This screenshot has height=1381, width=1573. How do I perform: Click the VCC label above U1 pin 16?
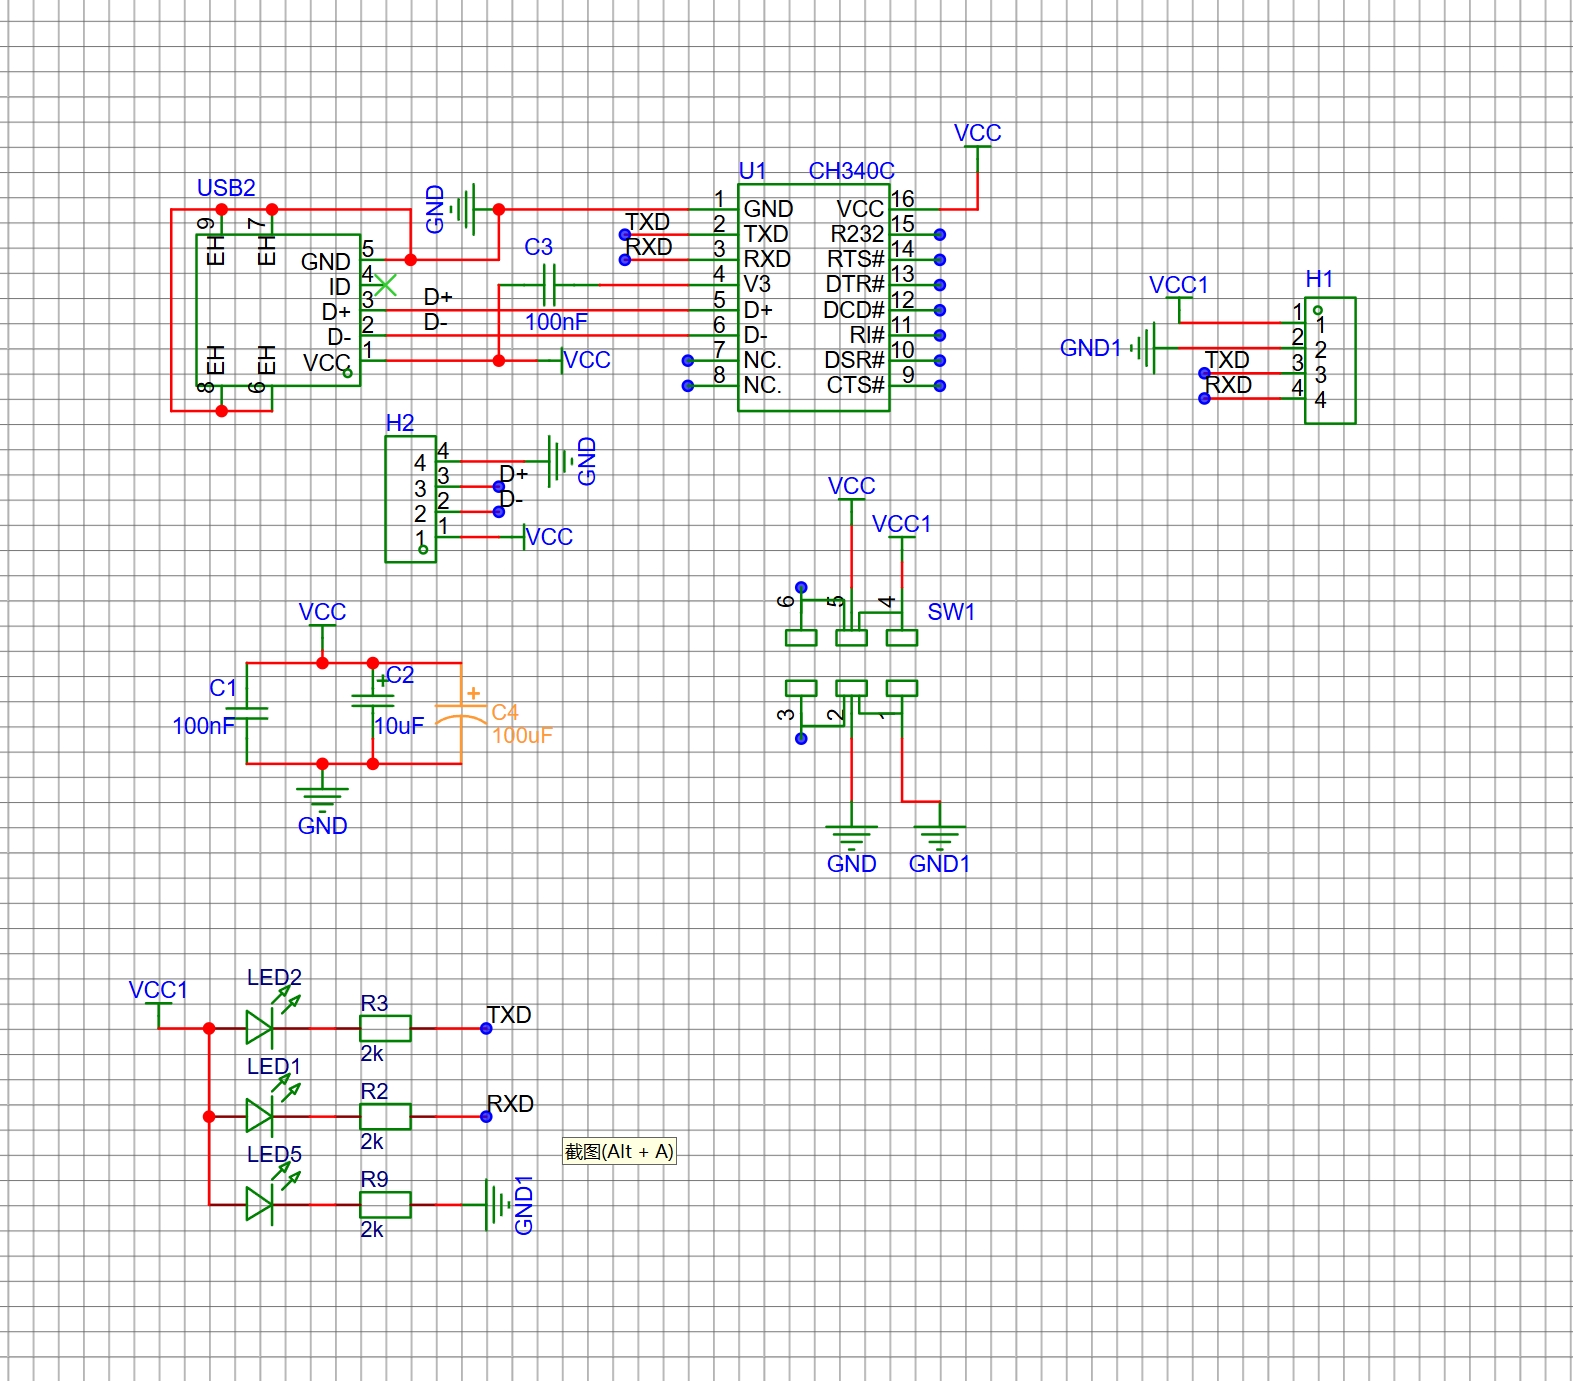pos(977,133)
